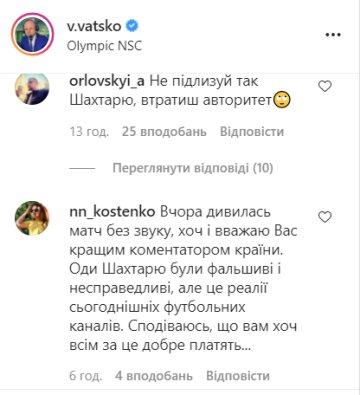Open nn_kostenko username link
The image size is (360, 395).
point(112,212)
